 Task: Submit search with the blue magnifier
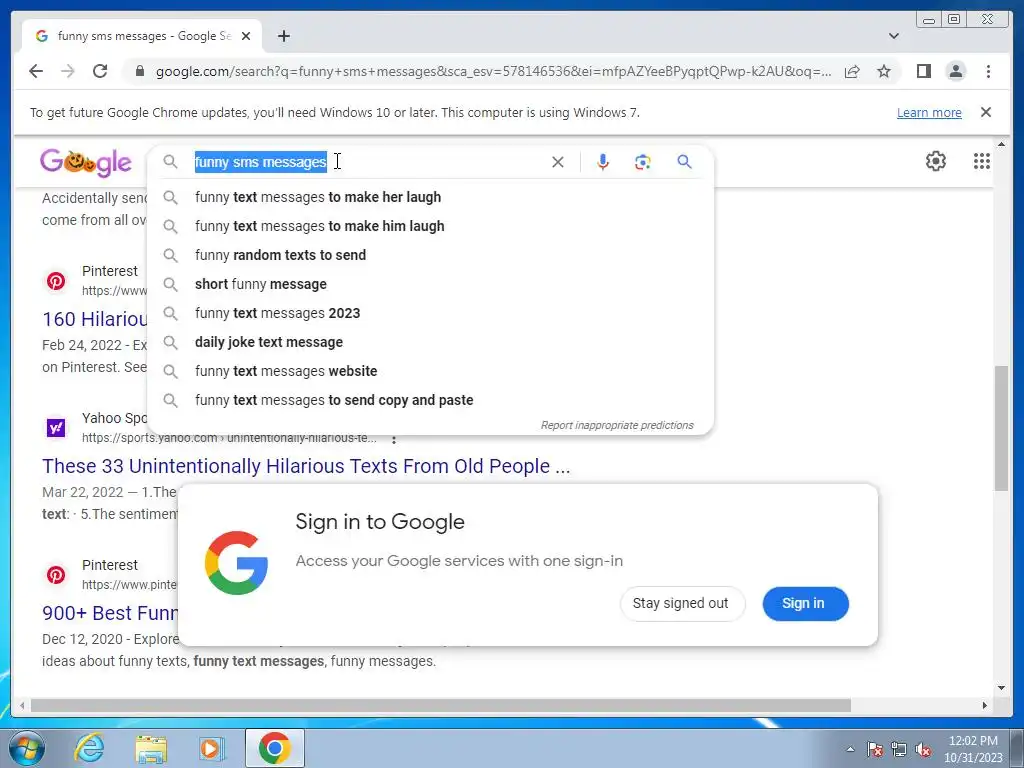pos(684,162)
